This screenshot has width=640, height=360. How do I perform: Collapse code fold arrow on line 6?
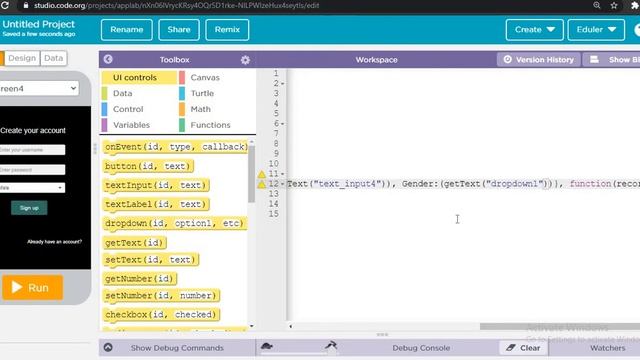(x=282, y=124)
